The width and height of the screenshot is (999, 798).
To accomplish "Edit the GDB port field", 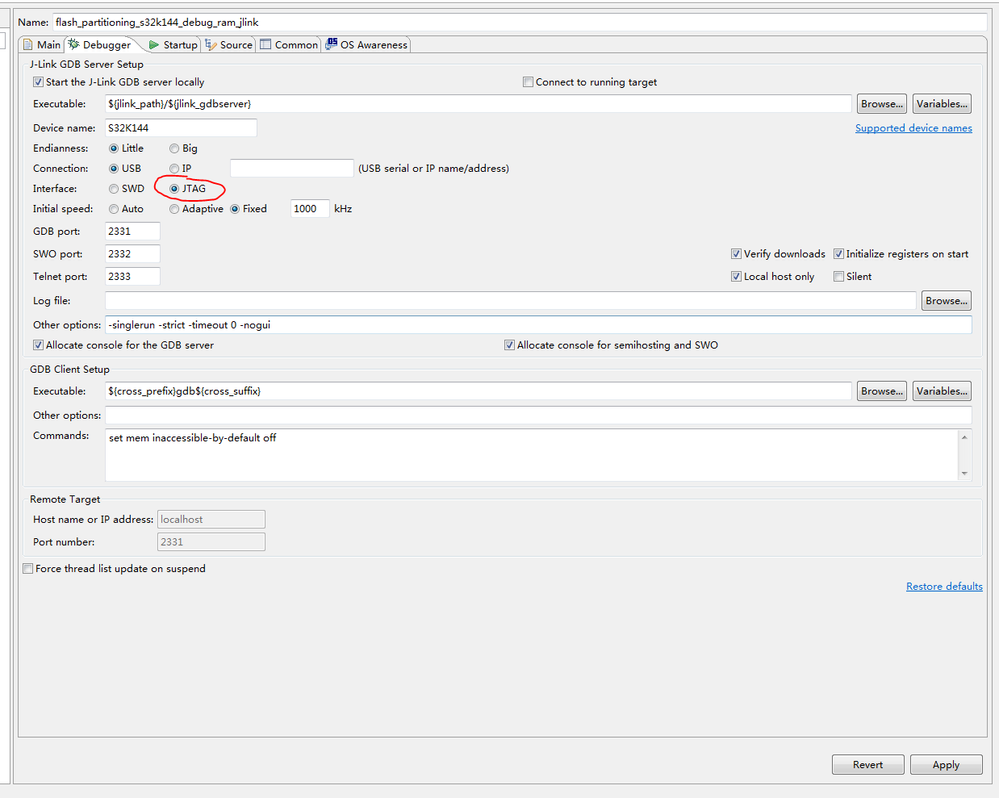I will click(x=133, y=231).
